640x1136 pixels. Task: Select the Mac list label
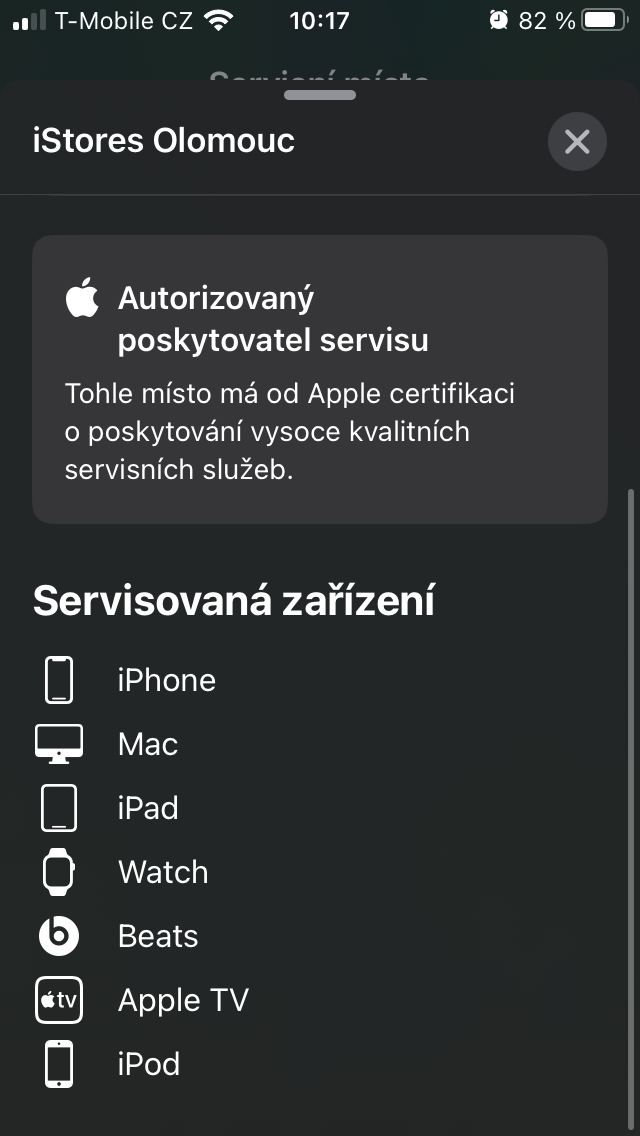(148, 744)
